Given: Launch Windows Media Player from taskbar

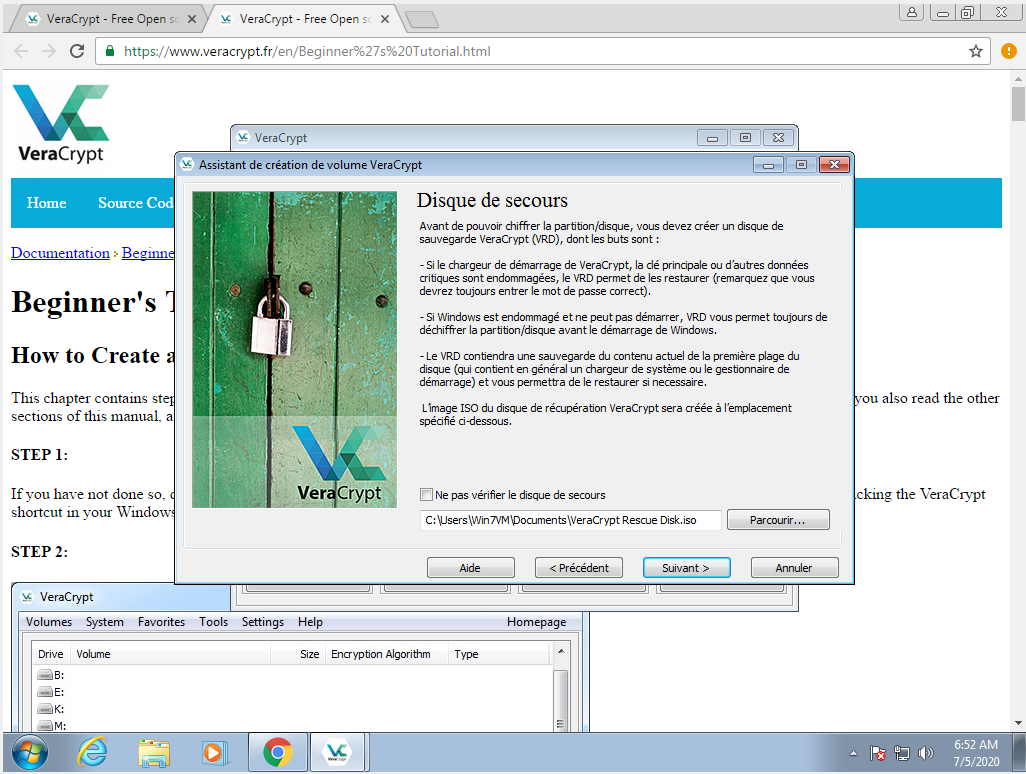Looking at the screenshot, I should (x=214, y=752).
